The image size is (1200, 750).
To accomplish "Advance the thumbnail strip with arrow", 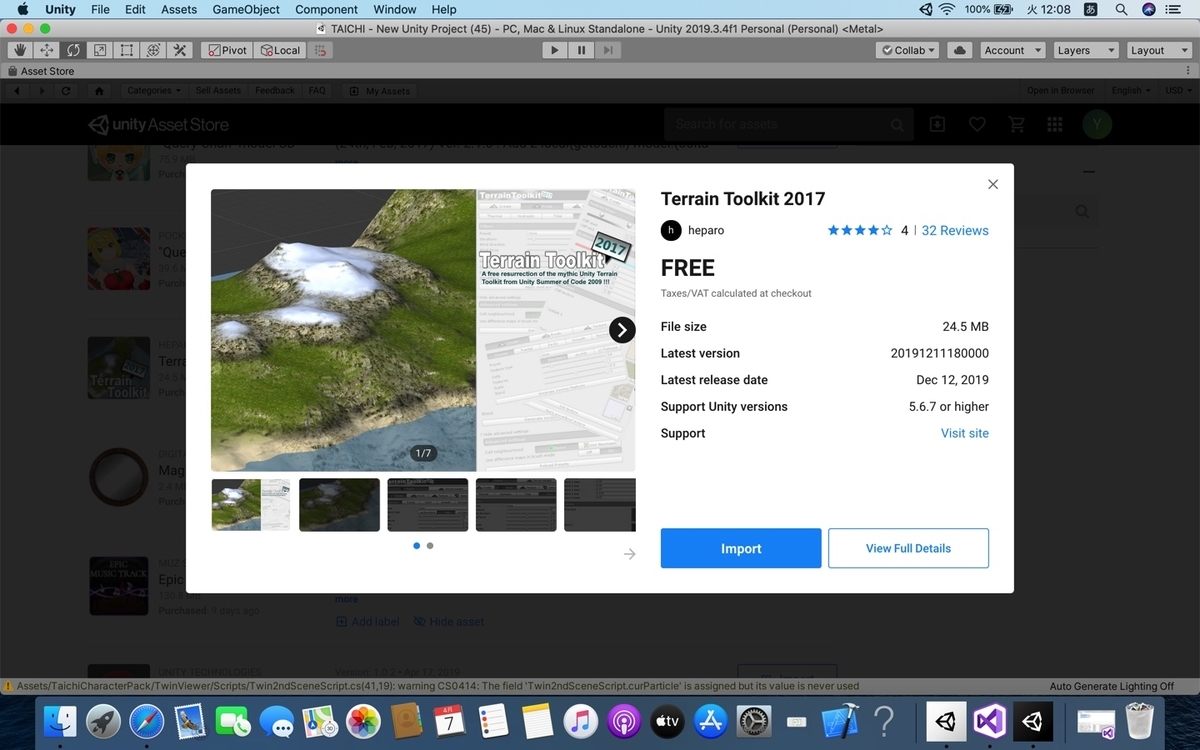I will [x=629, y=554].
